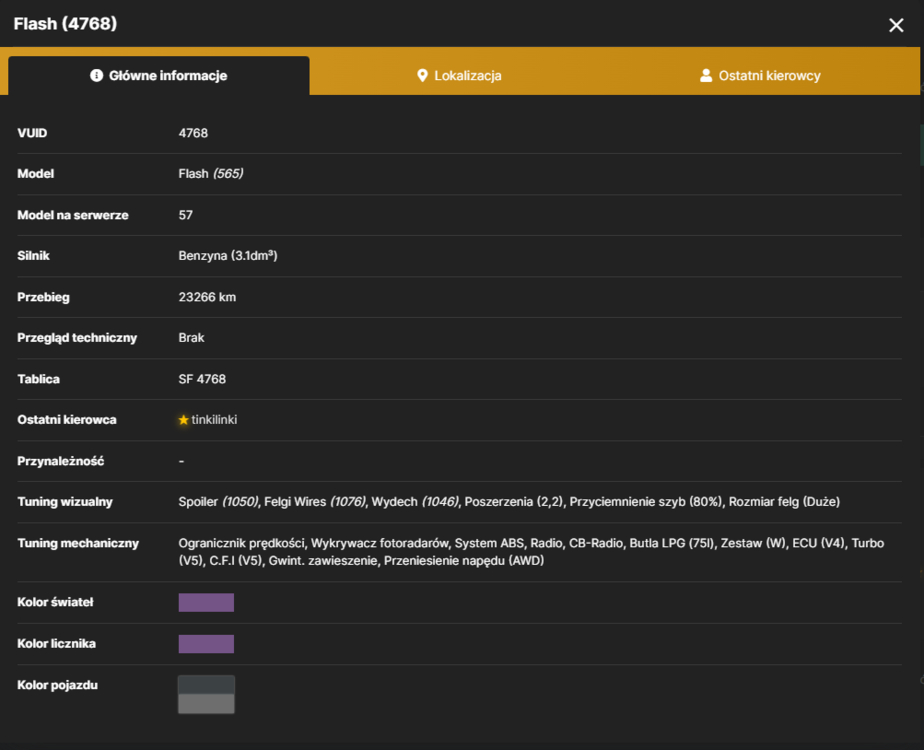Click the Kolor świateł label
Viewport: 924px width, 750px height.
(x=55, y=602)
